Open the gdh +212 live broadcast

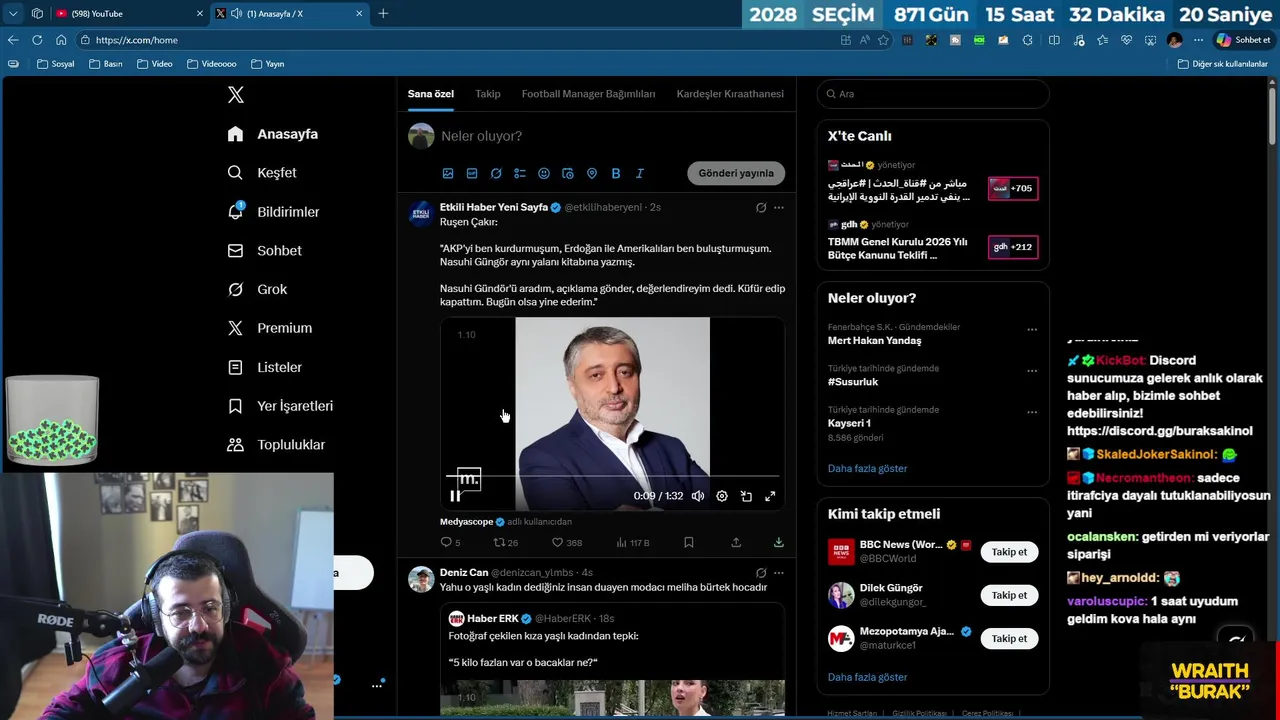[1013, 247]
